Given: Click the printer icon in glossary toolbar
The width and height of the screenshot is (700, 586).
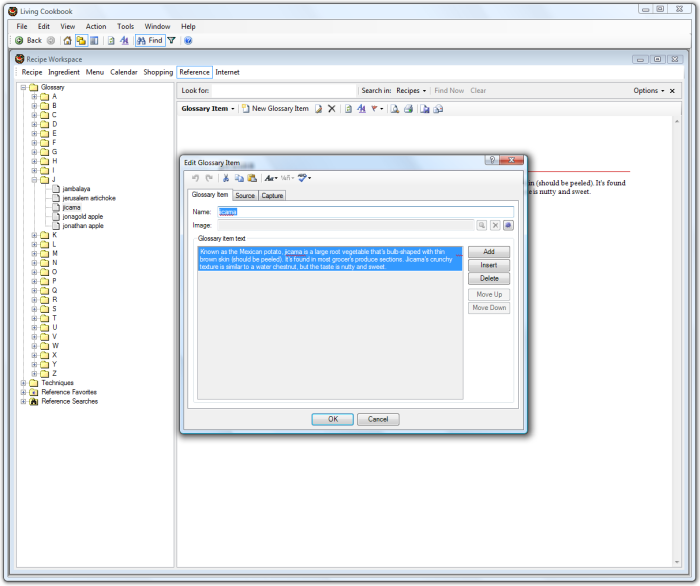Looking at the screenshot, I should 408,109.
